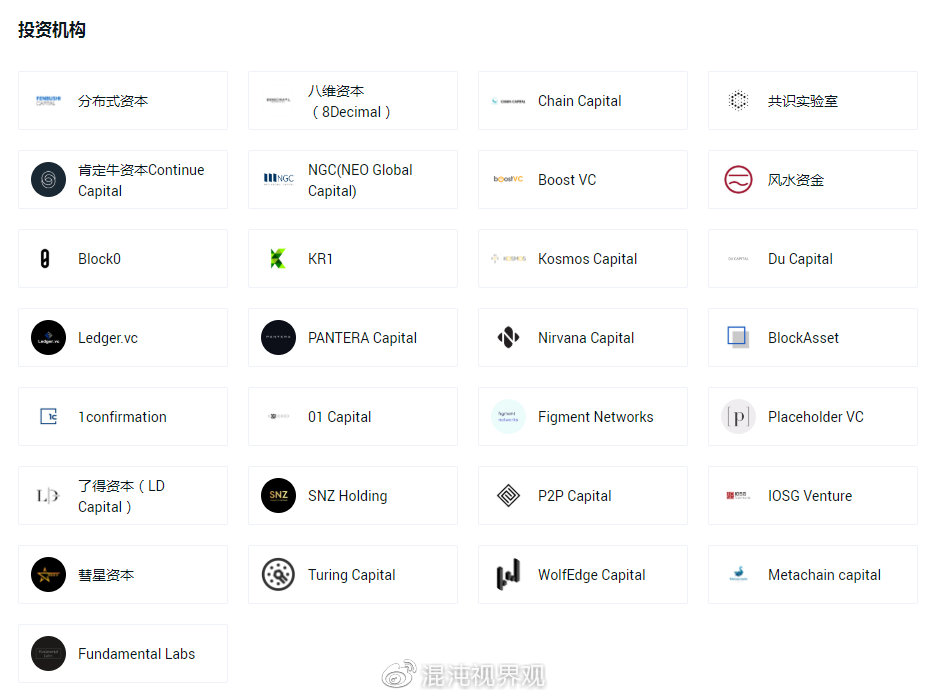The image size is (931, 698).
Task: Click the WolfEdge Capital name text
Action: coord(591,575)
